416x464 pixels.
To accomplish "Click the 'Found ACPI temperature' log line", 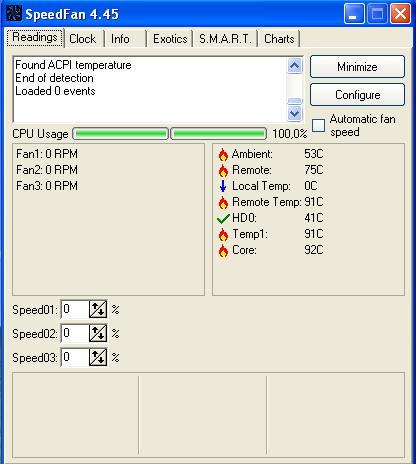I will pyautogui.click(x=73, y=65).
